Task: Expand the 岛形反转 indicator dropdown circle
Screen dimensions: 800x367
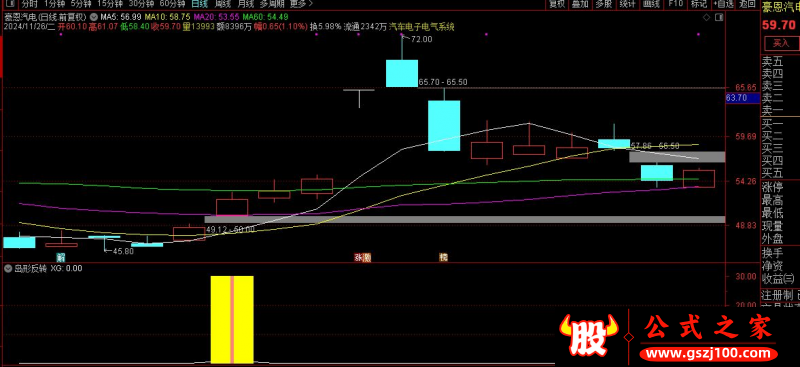Action: pyautogui.click(x=8, y=268)
